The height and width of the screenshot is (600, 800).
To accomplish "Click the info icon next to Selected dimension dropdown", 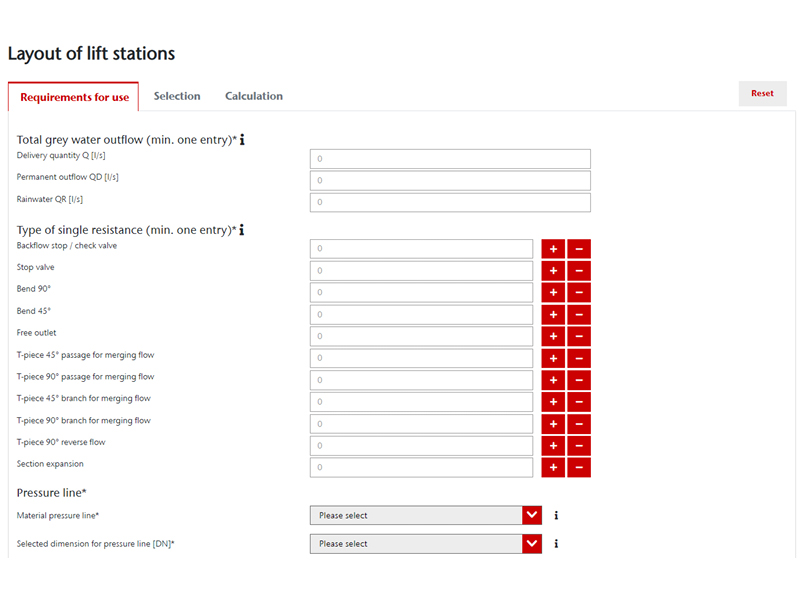I will point(556,544).
